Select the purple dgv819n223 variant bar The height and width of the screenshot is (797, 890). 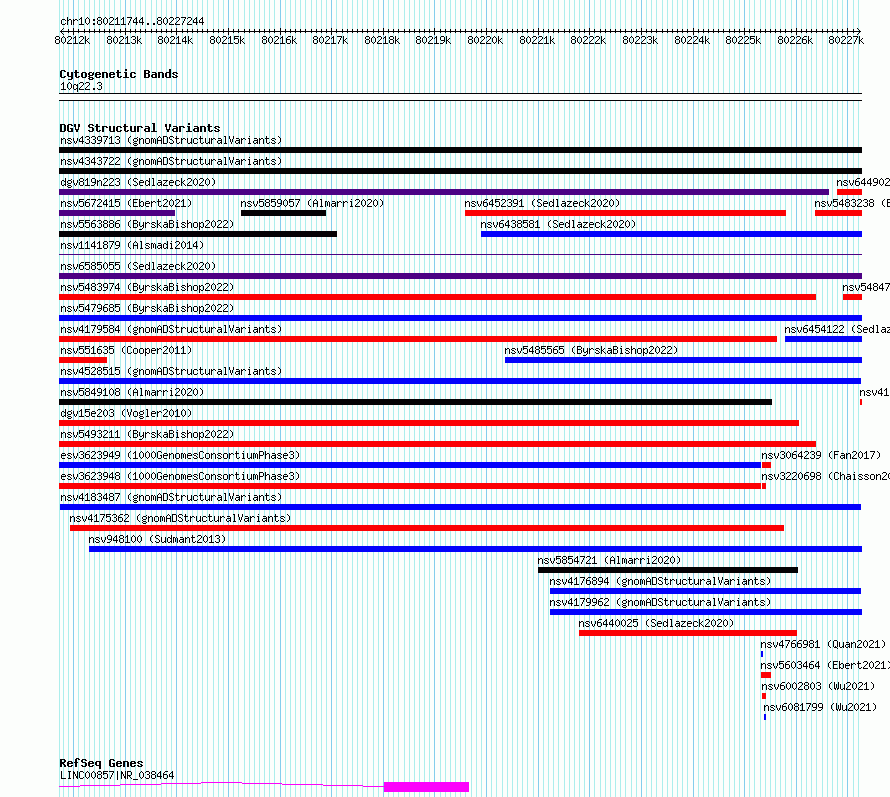(x=444, y=192)
